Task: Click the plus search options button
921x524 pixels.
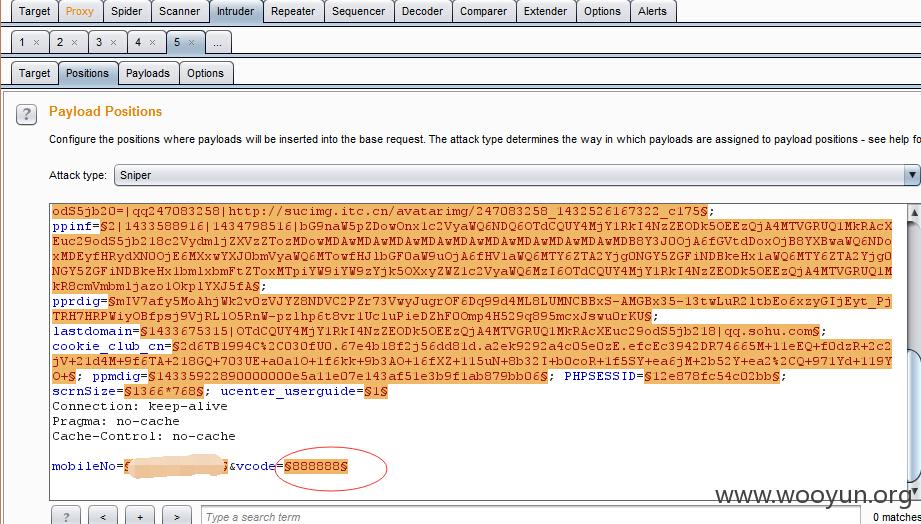Action: 140,516
